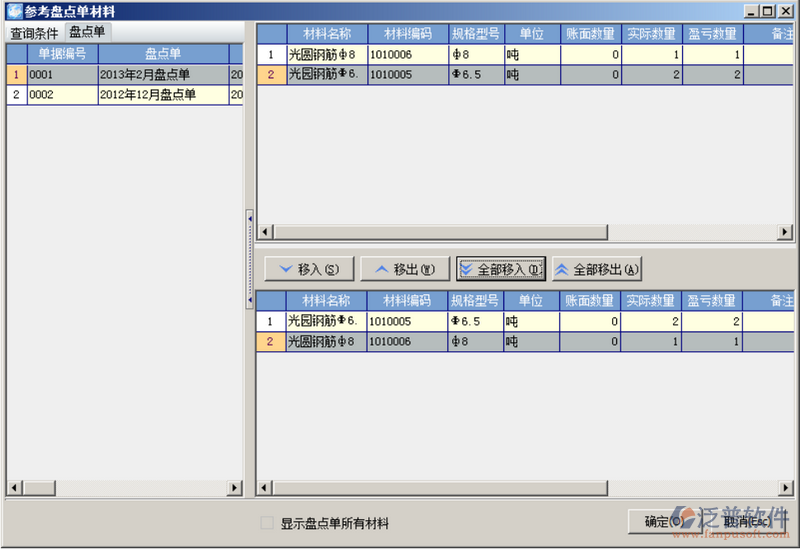This screenshot has width=800, height=550.
Task: Click lower table scroll left arrow
Action: (264, 488)
